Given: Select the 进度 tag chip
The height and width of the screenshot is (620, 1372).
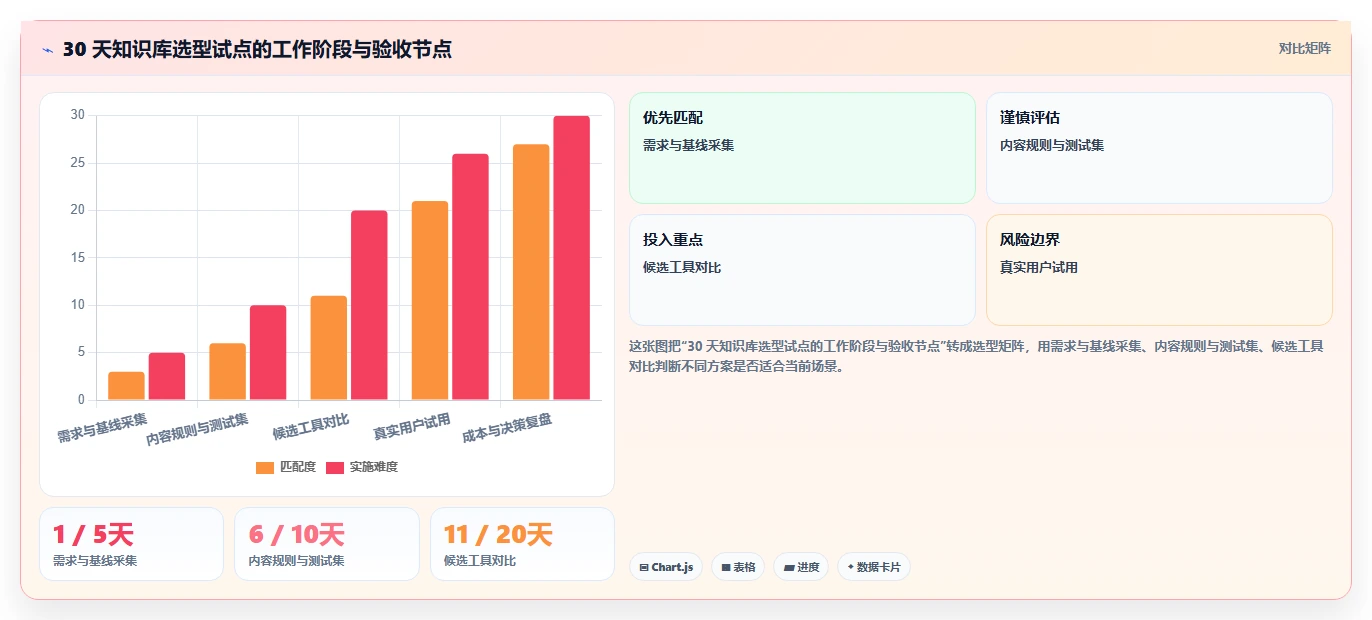Looking at the screenshot, I should pos(801,567).
